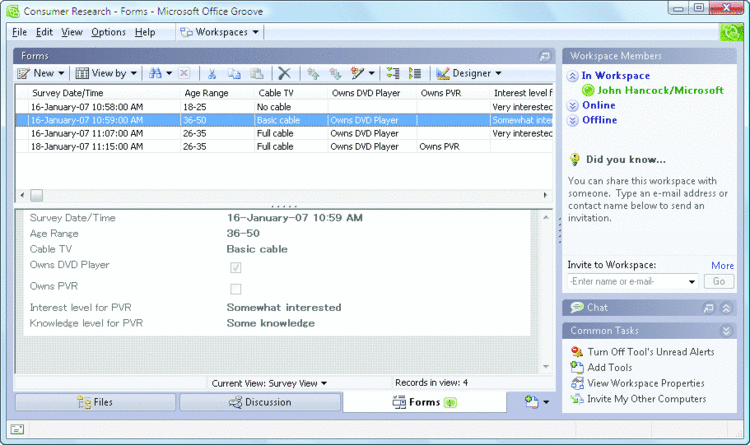
Task: Click the mark read/unread pencil icon
Action: click(357, 73)
